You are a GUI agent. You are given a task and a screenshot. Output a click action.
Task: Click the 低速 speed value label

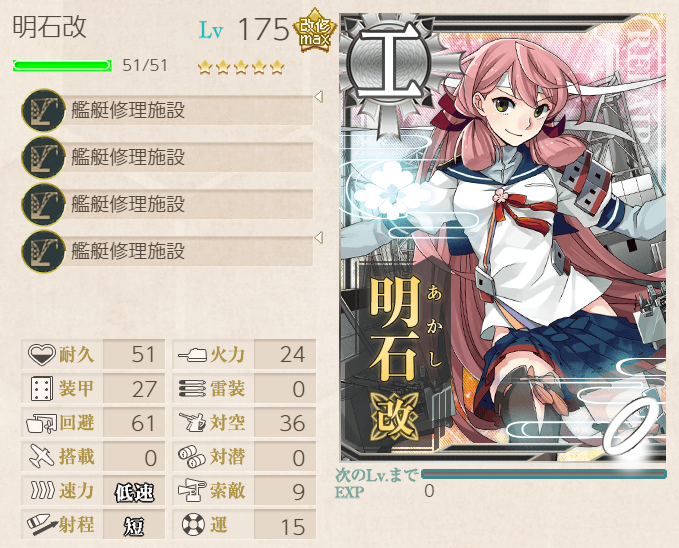[x=134, y=492]
